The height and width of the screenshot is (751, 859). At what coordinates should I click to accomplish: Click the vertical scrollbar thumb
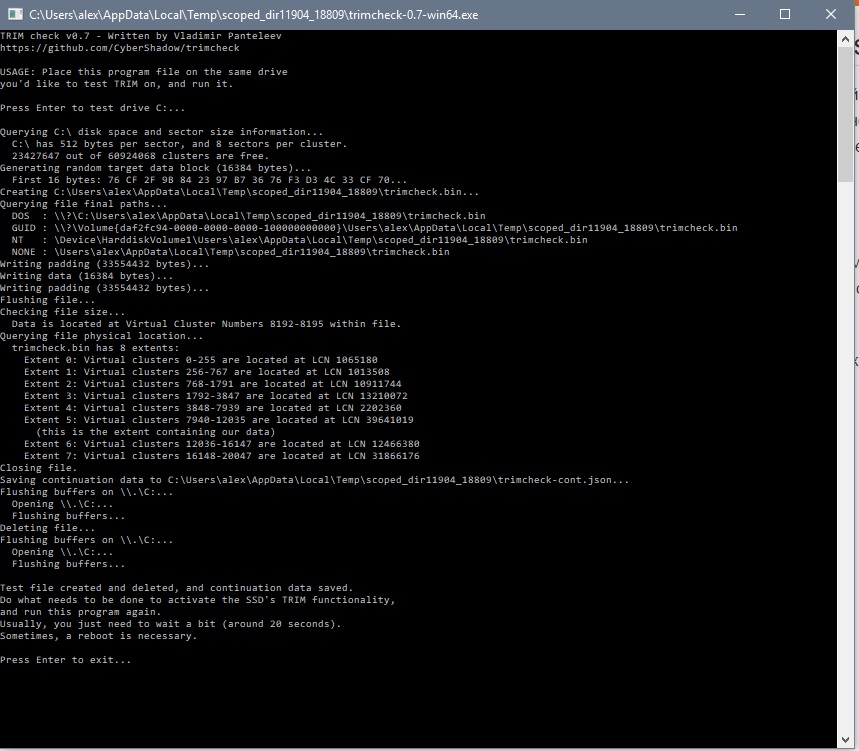(x=845, y=114)
